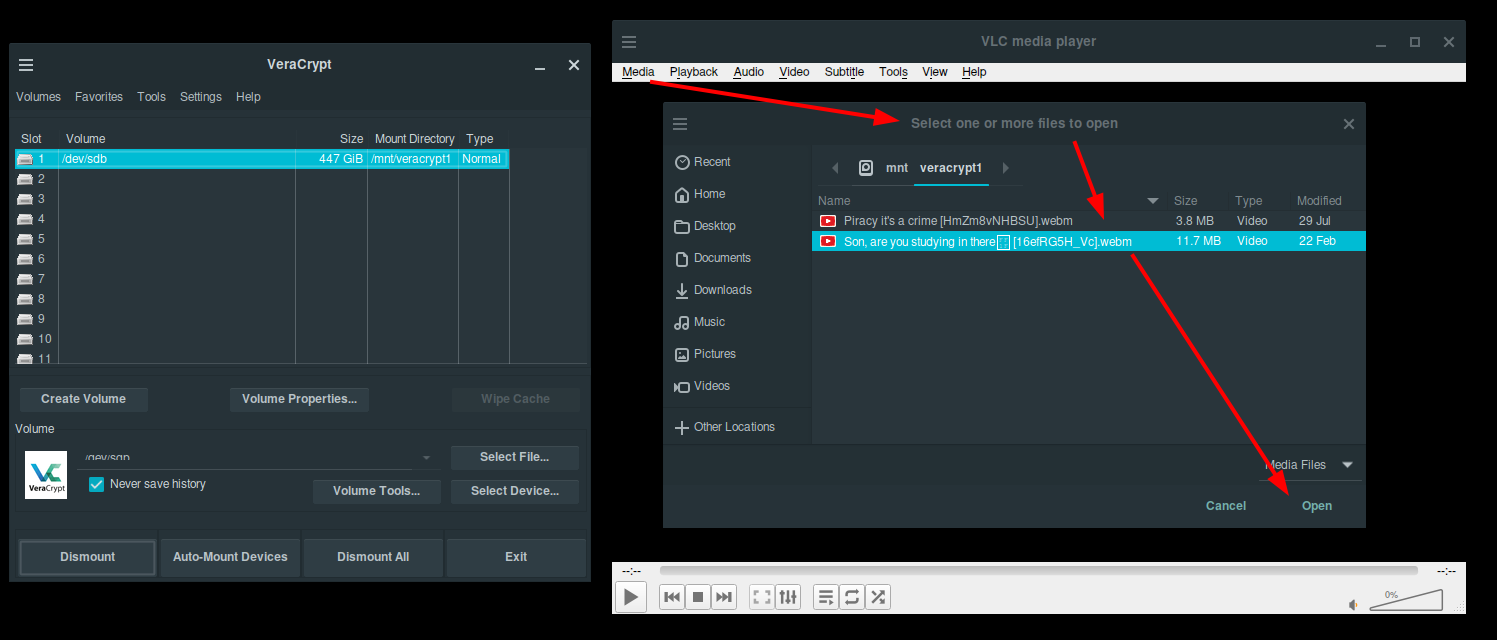
Task: Sort files by Size column
Action: point(1185,201)
